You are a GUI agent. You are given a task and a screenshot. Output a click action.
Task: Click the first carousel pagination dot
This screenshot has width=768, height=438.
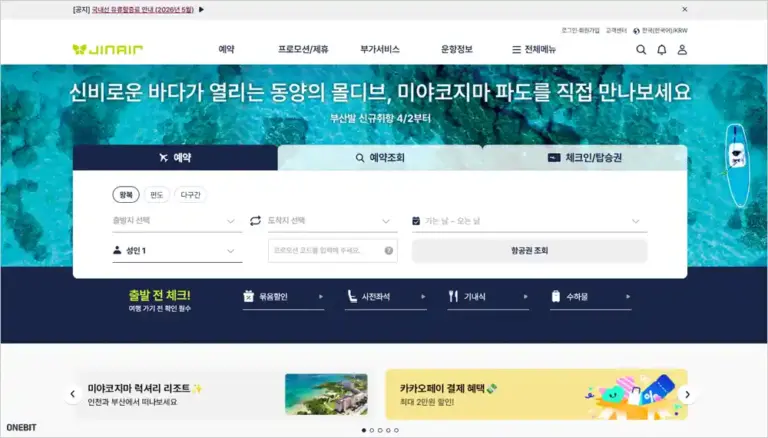click(x=363, y=430)
